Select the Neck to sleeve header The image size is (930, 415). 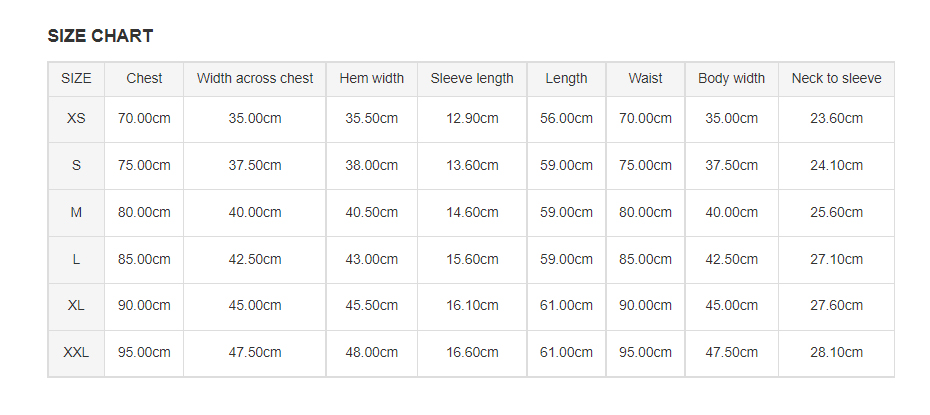coord(836,78)
